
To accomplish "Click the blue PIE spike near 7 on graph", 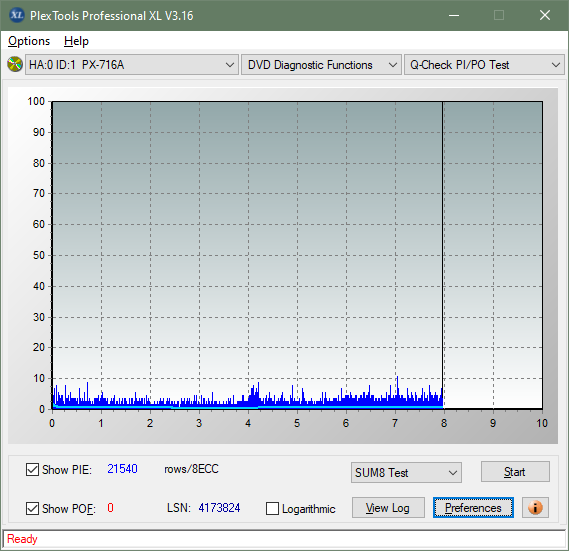I will pyautogui.click(x=397, y=390).
